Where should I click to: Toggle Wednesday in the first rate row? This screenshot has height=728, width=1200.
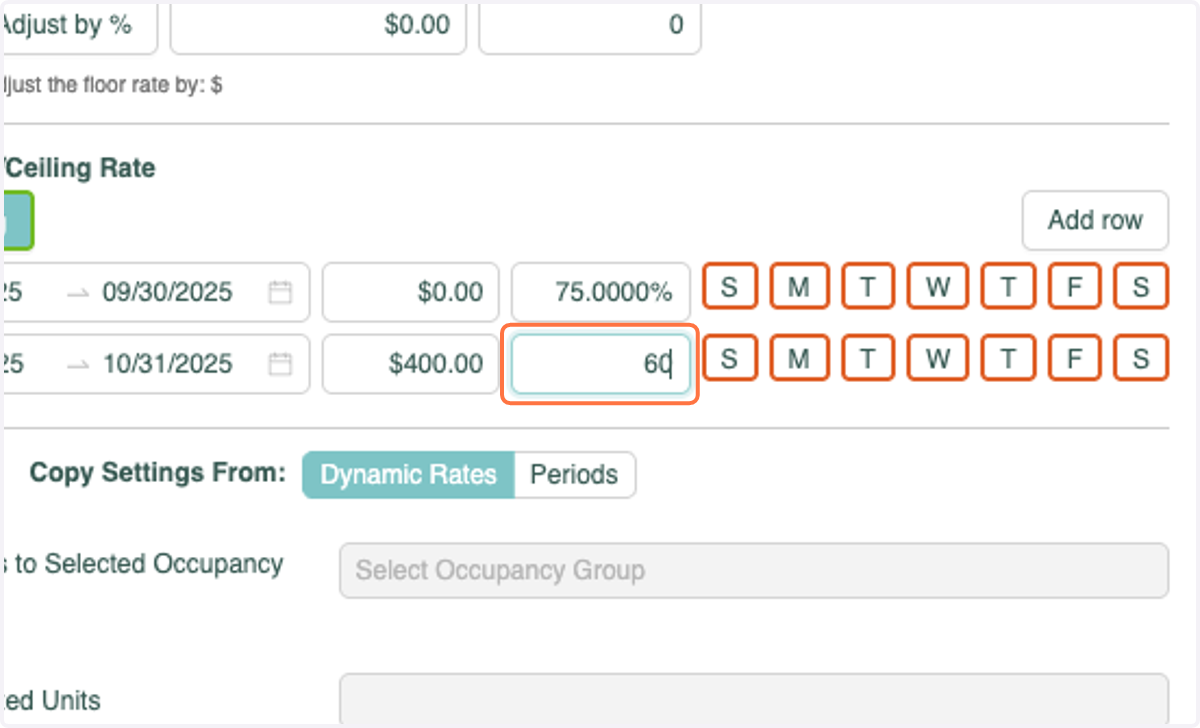pos(937,286)
